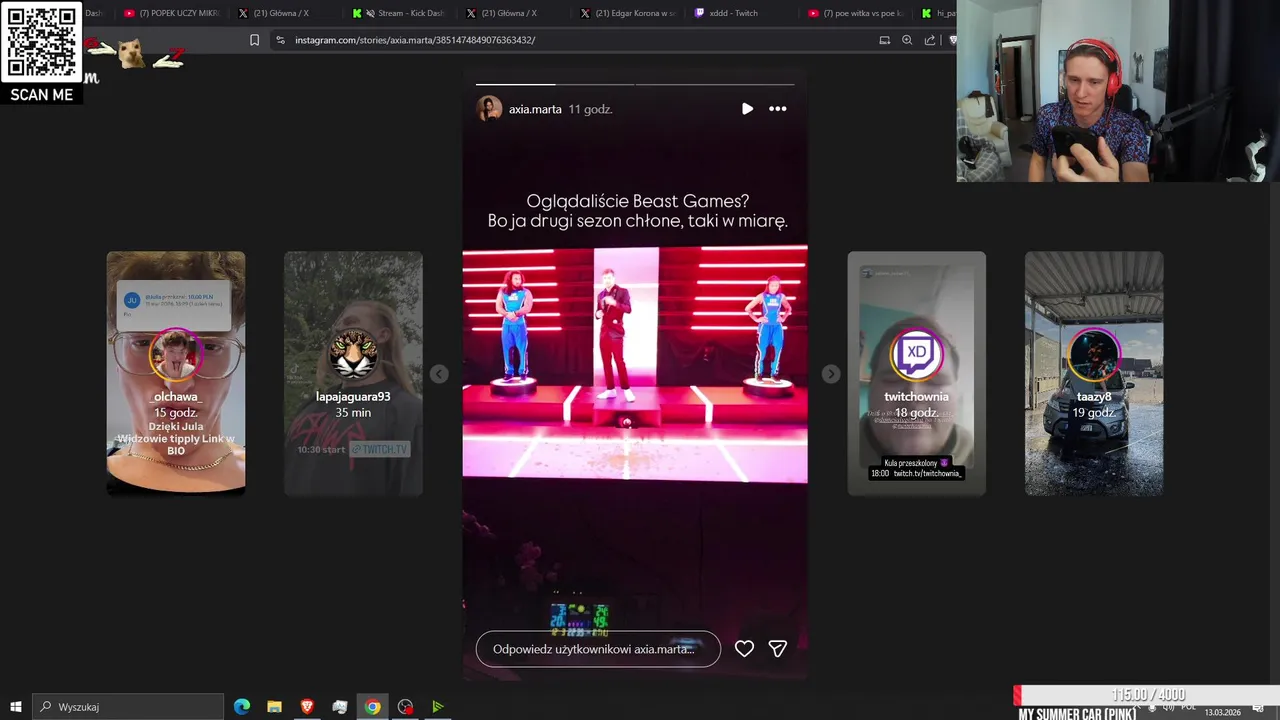
Task: Switch to Edgar Korona X tab
Action: click(629, 13)
